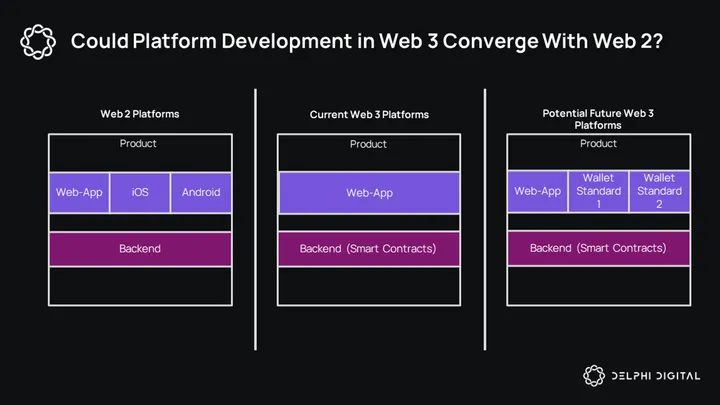
Task: Click the Product label in Current Web 3 Platforms
Action: (368, 145)
